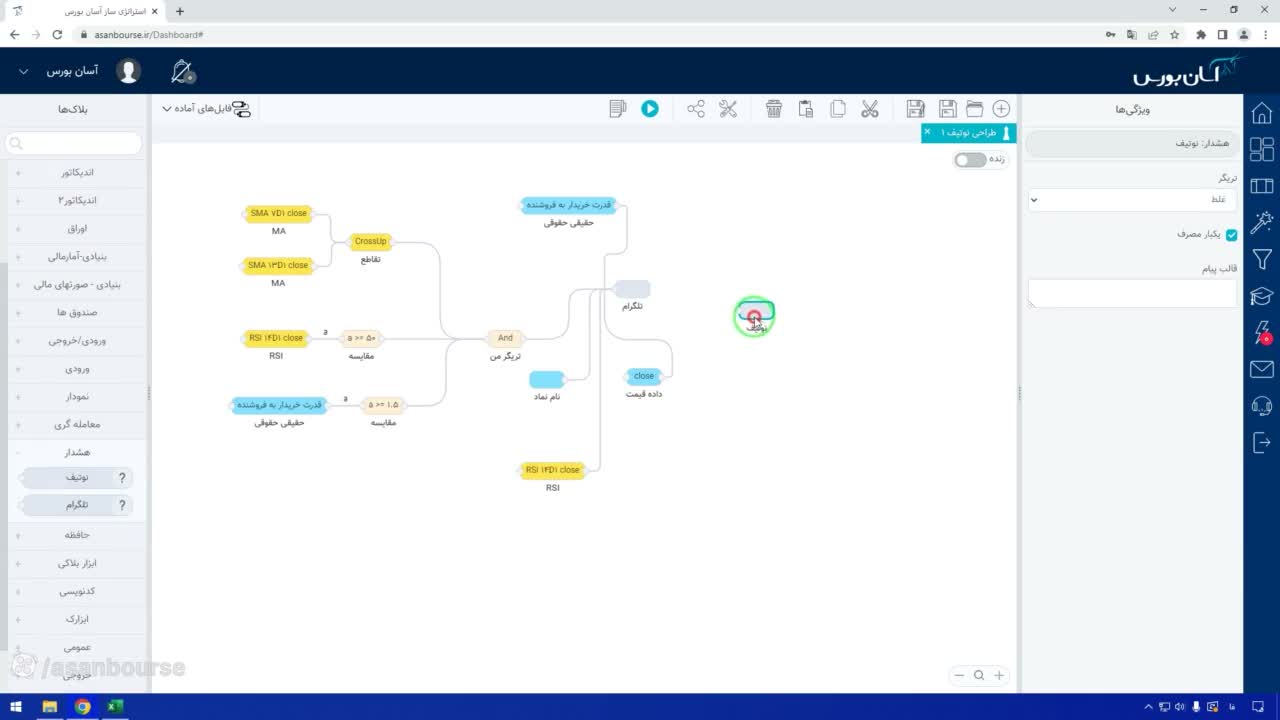Expand the فایل‌های آماده dropdown
Image resolution: width=1280 pixels, height=720 pixels.
click(206, 109)
